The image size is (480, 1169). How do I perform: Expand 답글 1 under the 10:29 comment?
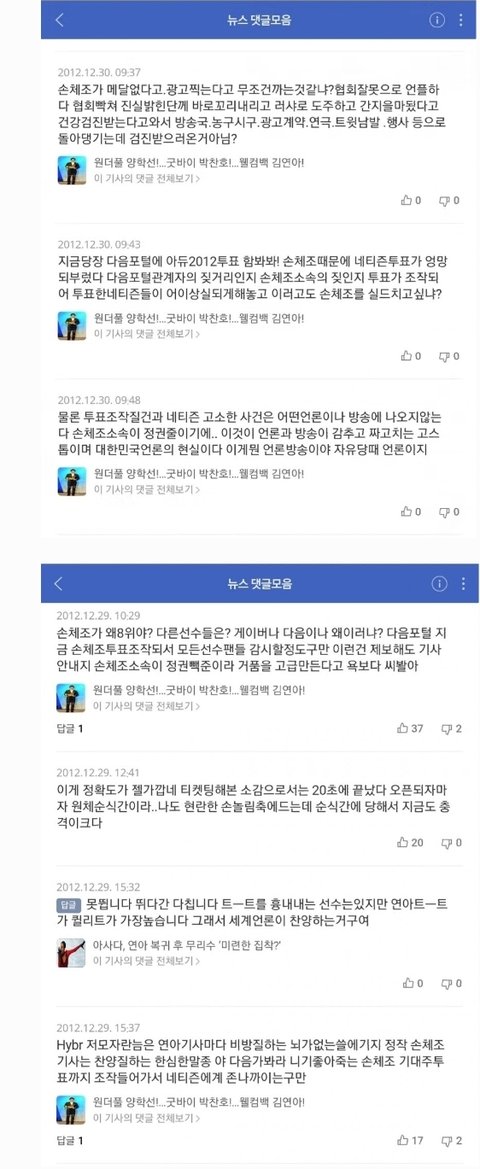[x=70, y=728]
